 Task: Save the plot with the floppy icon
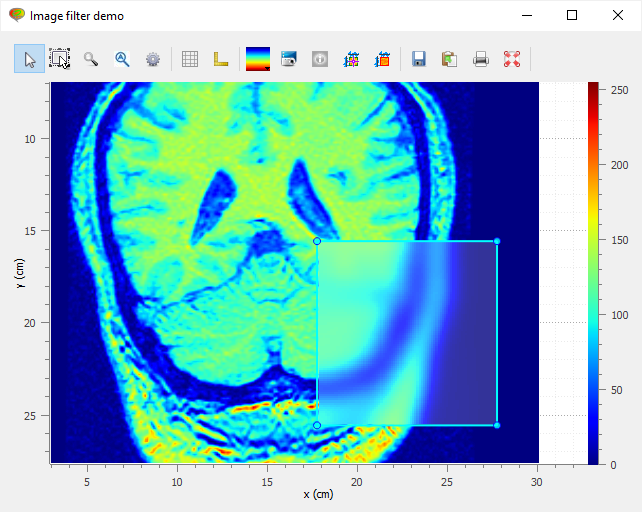tap(418, 59)
